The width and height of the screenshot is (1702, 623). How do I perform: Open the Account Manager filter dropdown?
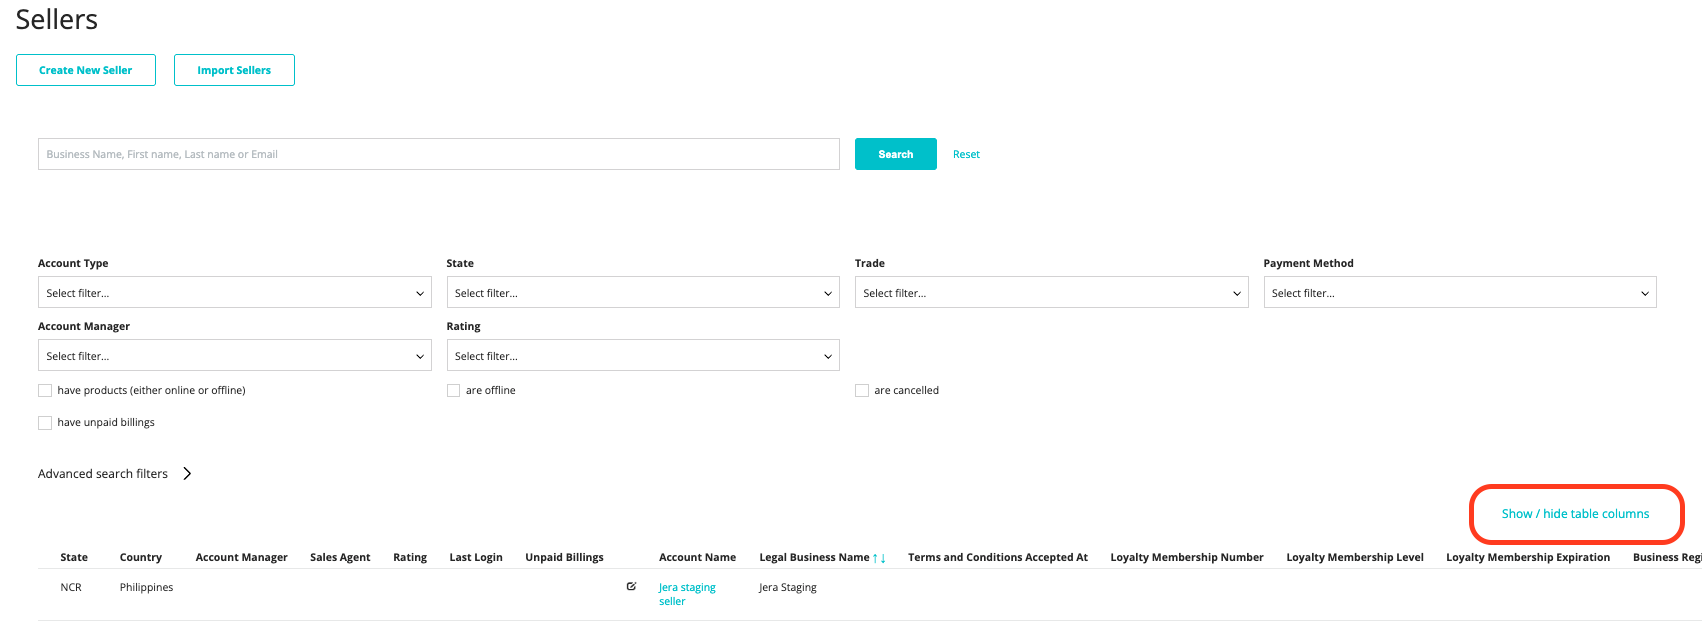235,356
